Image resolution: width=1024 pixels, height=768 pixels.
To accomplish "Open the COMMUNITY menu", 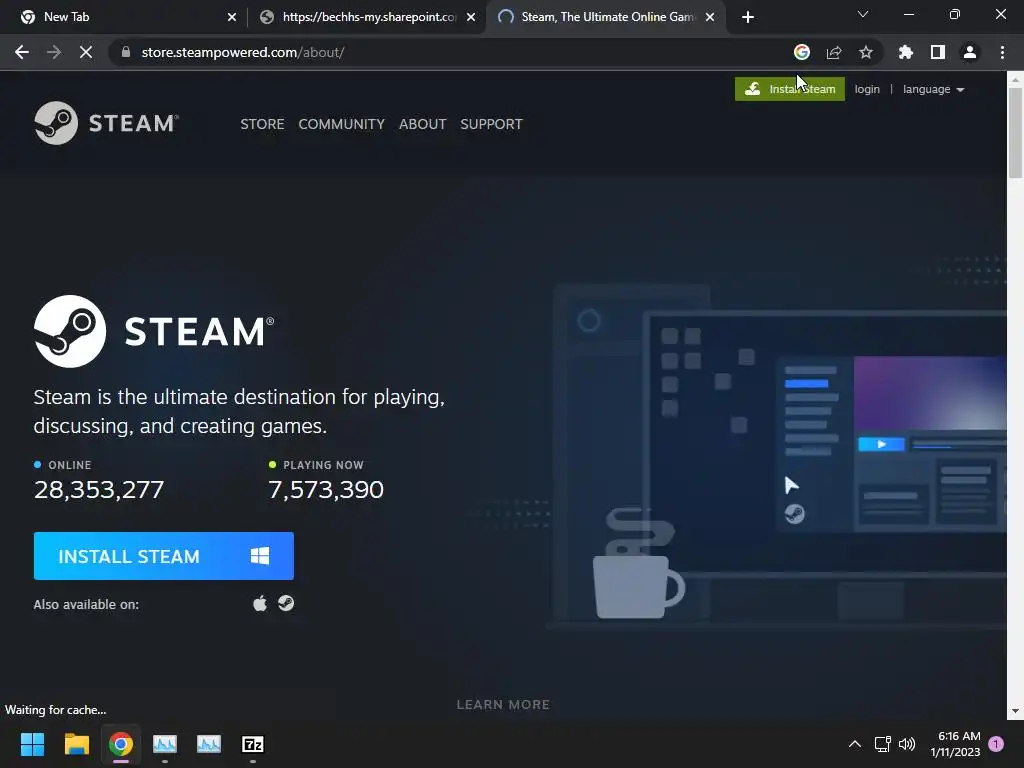I will (342, 124).
